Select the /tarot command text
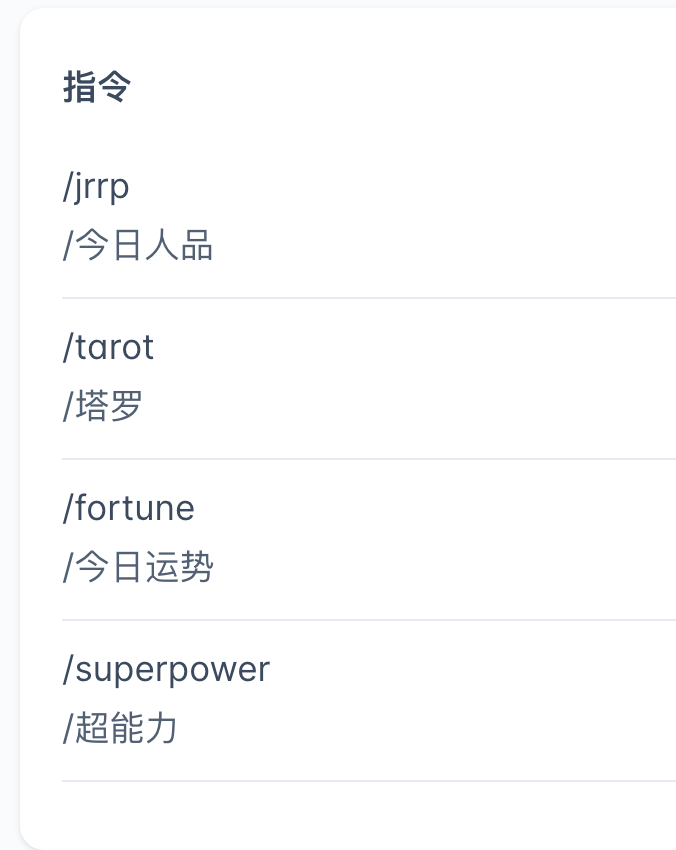This screenshot has height=850, width=676. 108,347
